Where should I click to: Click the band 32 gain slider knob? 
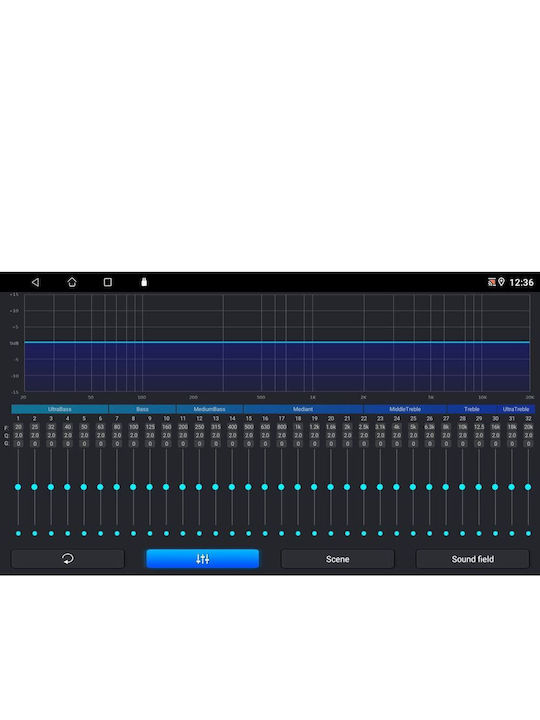click(528, 487)
